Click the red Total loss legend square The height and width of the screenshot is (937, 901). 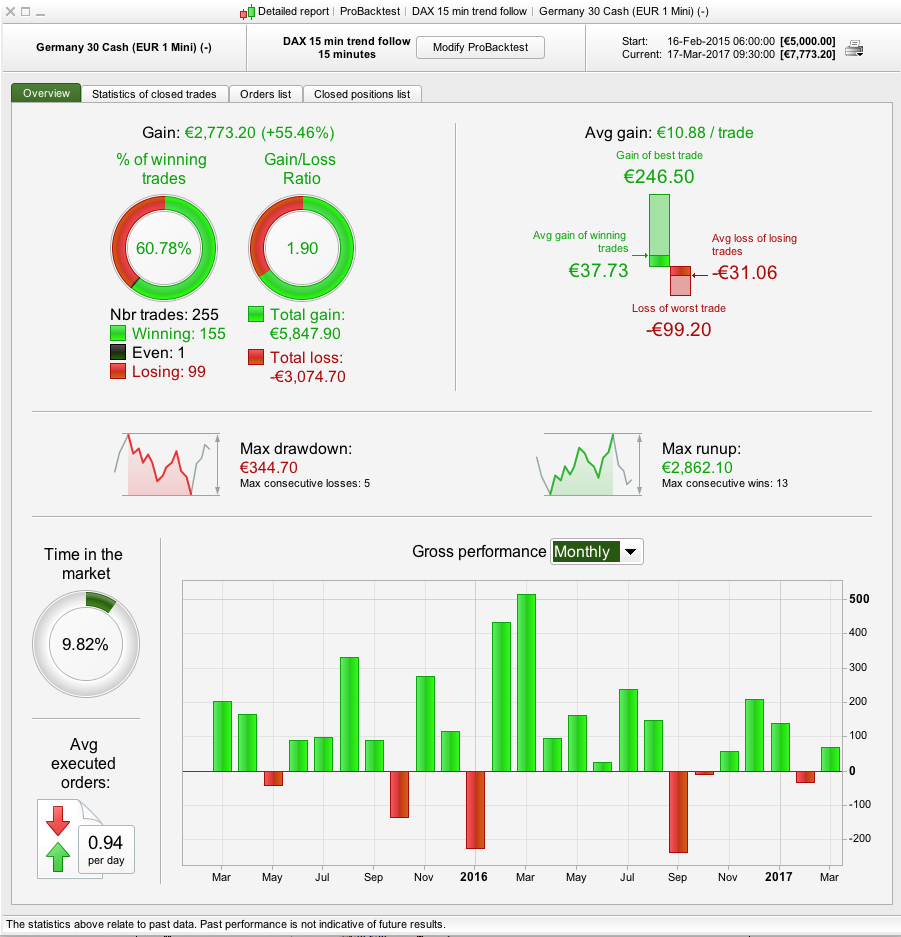coord(256,357)
